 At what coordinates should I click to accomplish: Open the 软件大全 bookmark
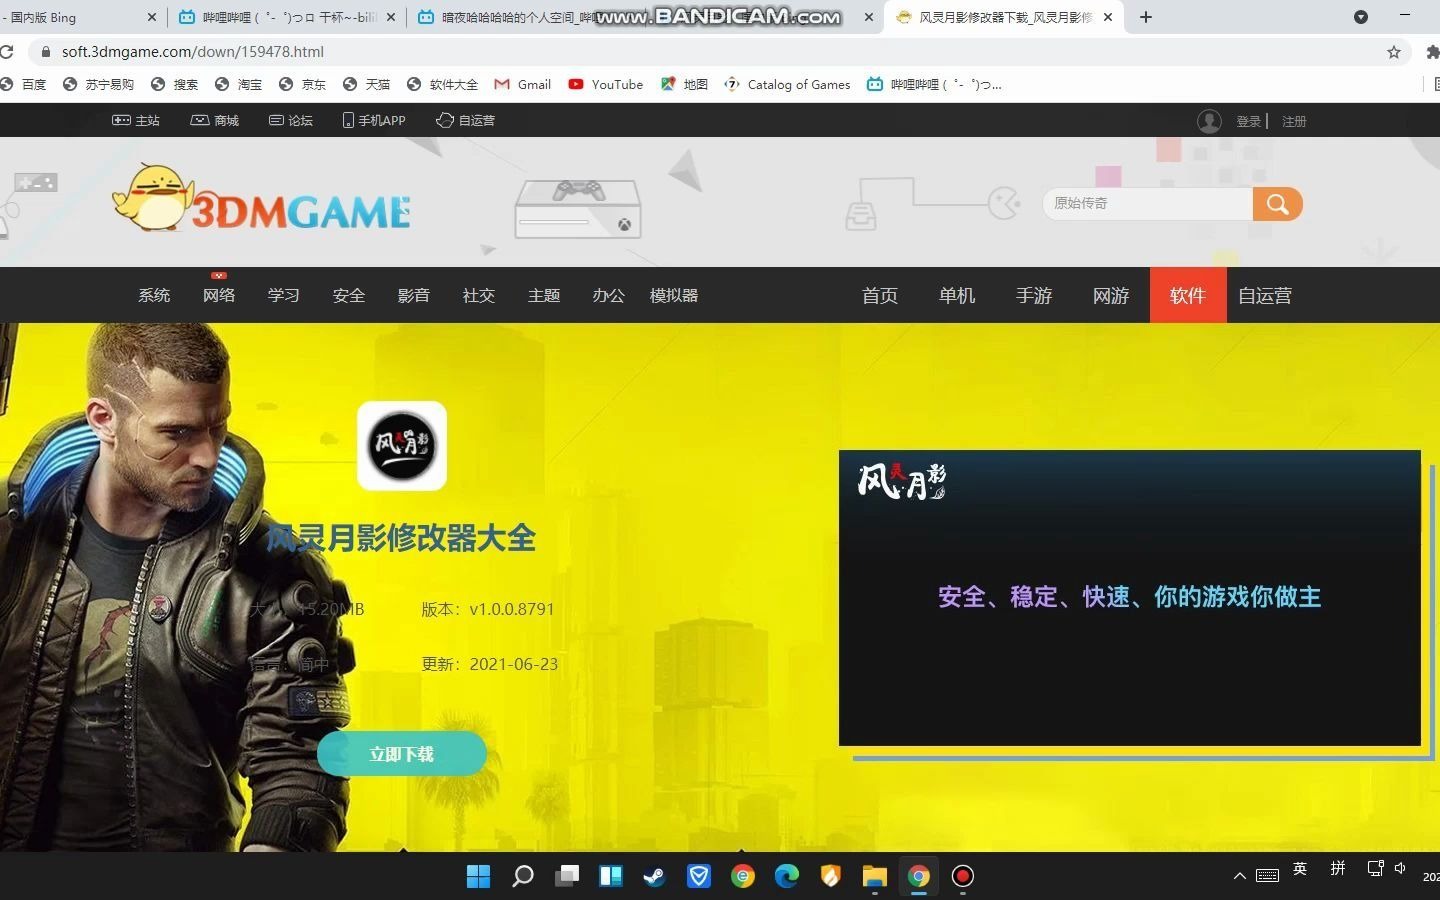click(442, 85)
